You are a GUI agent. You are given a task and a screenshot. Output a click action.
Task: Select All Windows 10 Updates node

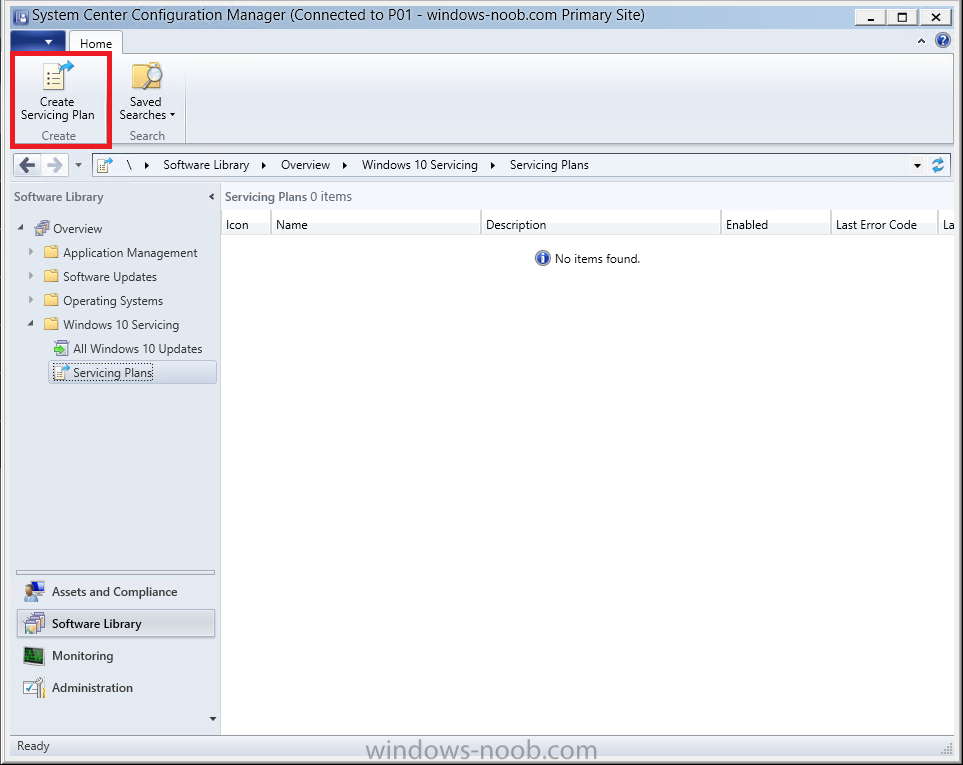(x=137, y=348)
